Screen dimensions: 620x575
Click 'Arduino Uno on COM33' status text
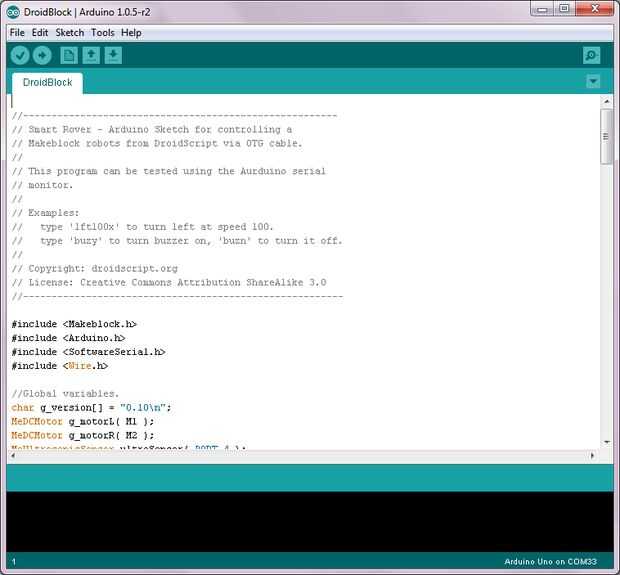click(x=550, y=562)
